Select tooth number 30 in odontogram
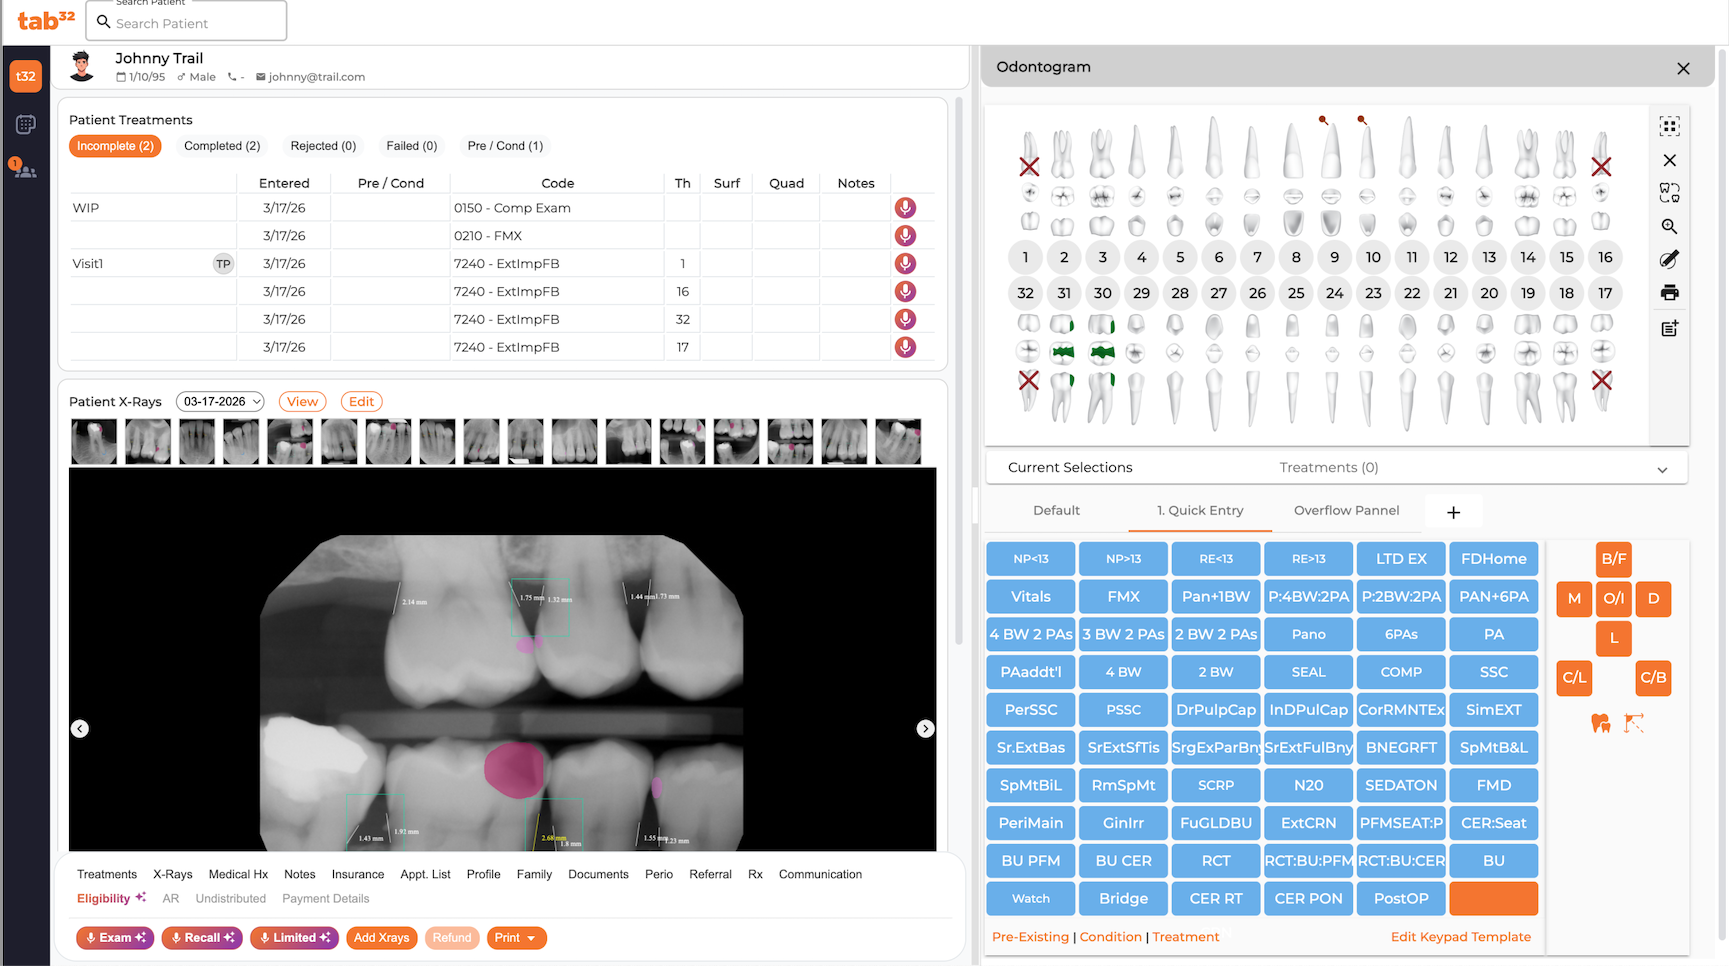This screenshot has height=966, width=1729. tap(1102, 293)
